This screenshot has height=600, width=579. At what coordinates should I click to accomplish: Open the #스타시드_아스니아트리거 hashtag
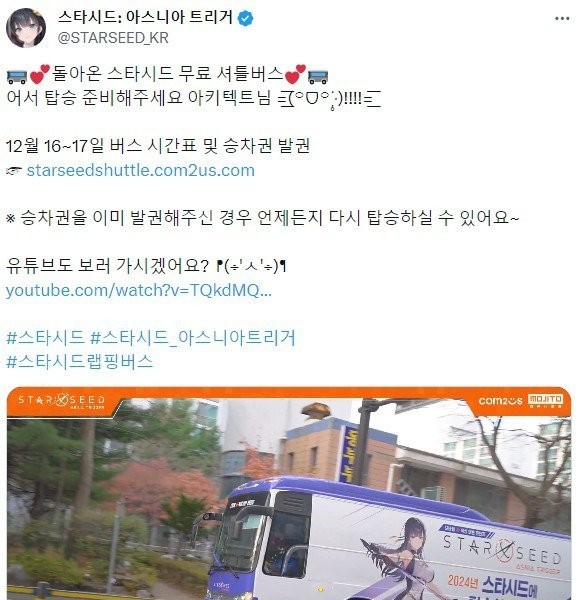193,338
